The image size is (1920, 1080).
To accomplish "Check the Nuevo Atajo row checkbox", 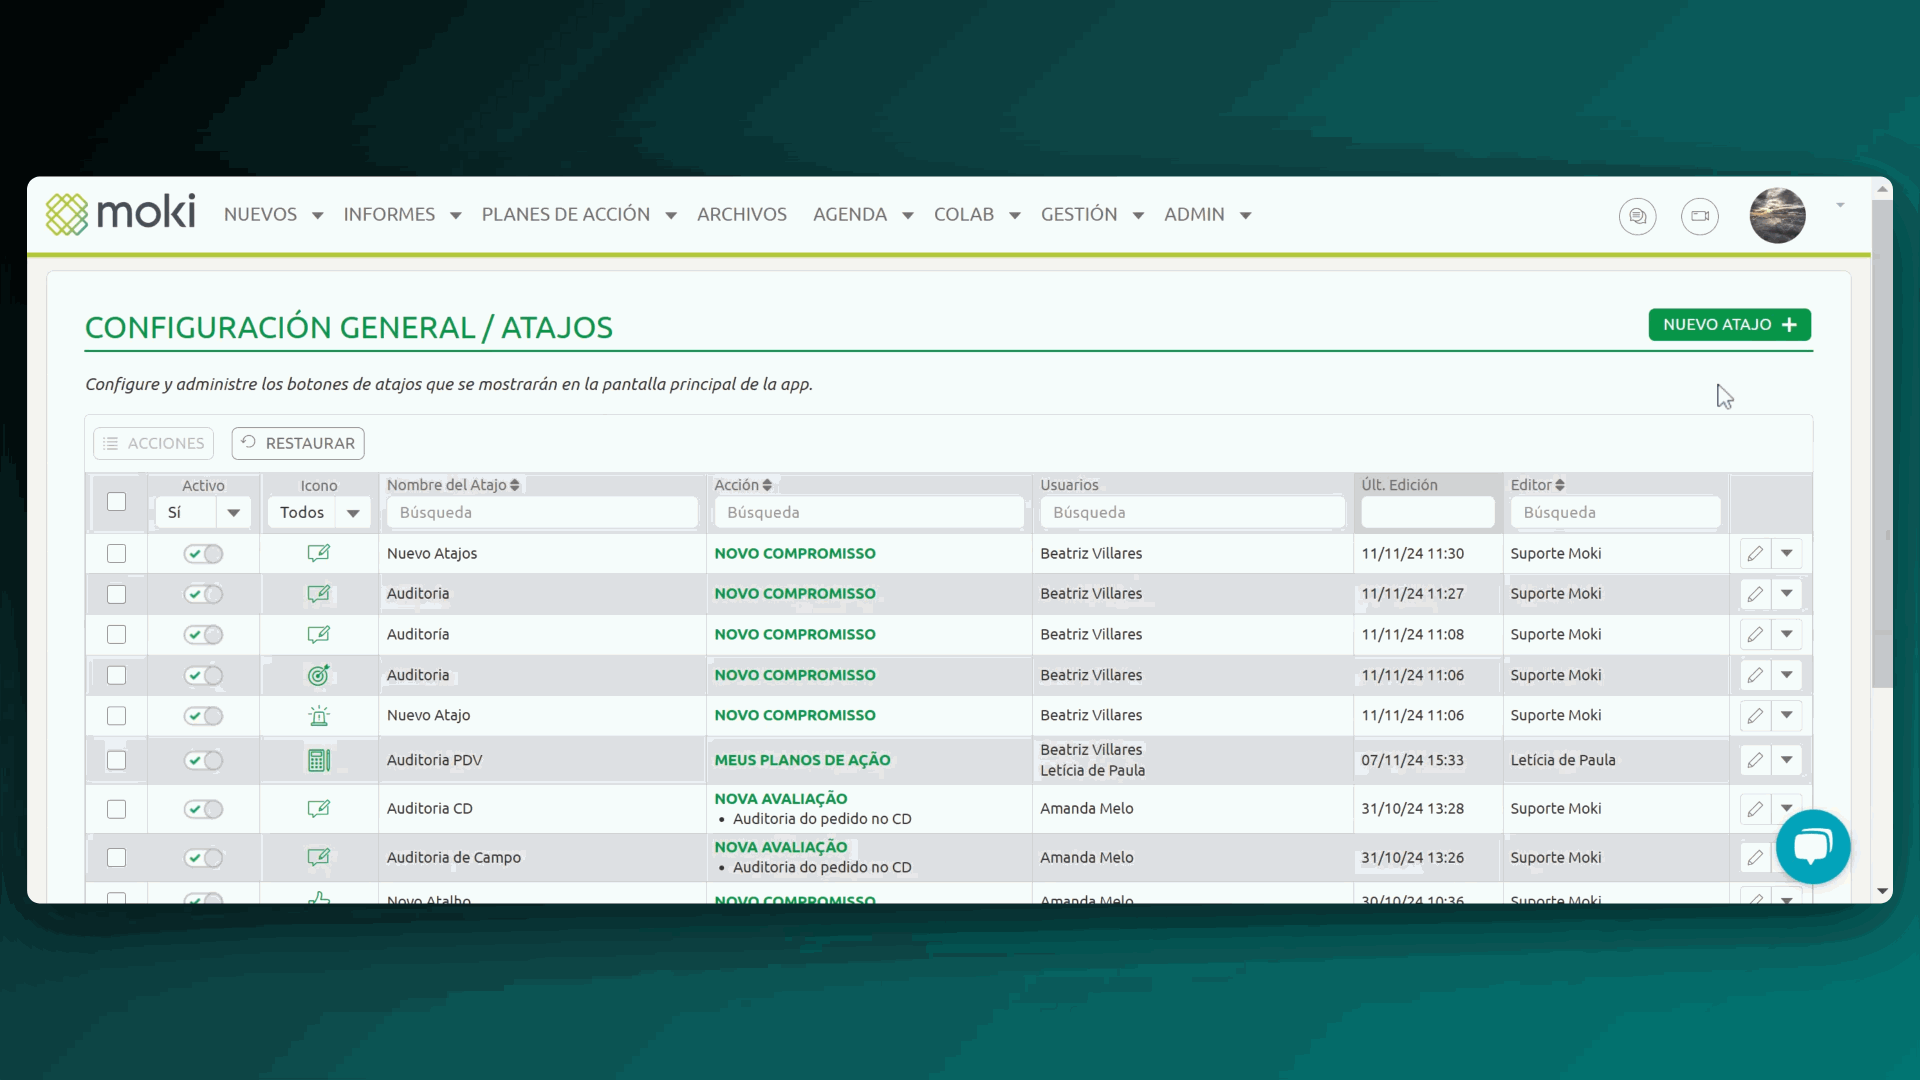I will click(x=117, y=716).
